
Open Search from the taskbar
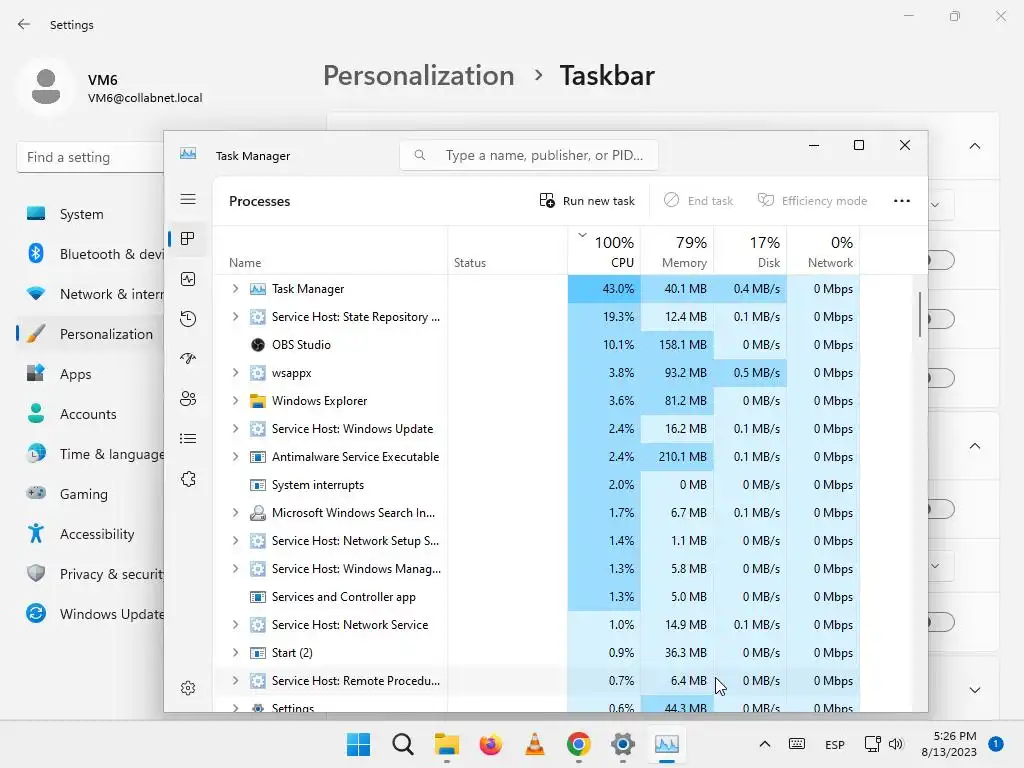click(403, 744)
